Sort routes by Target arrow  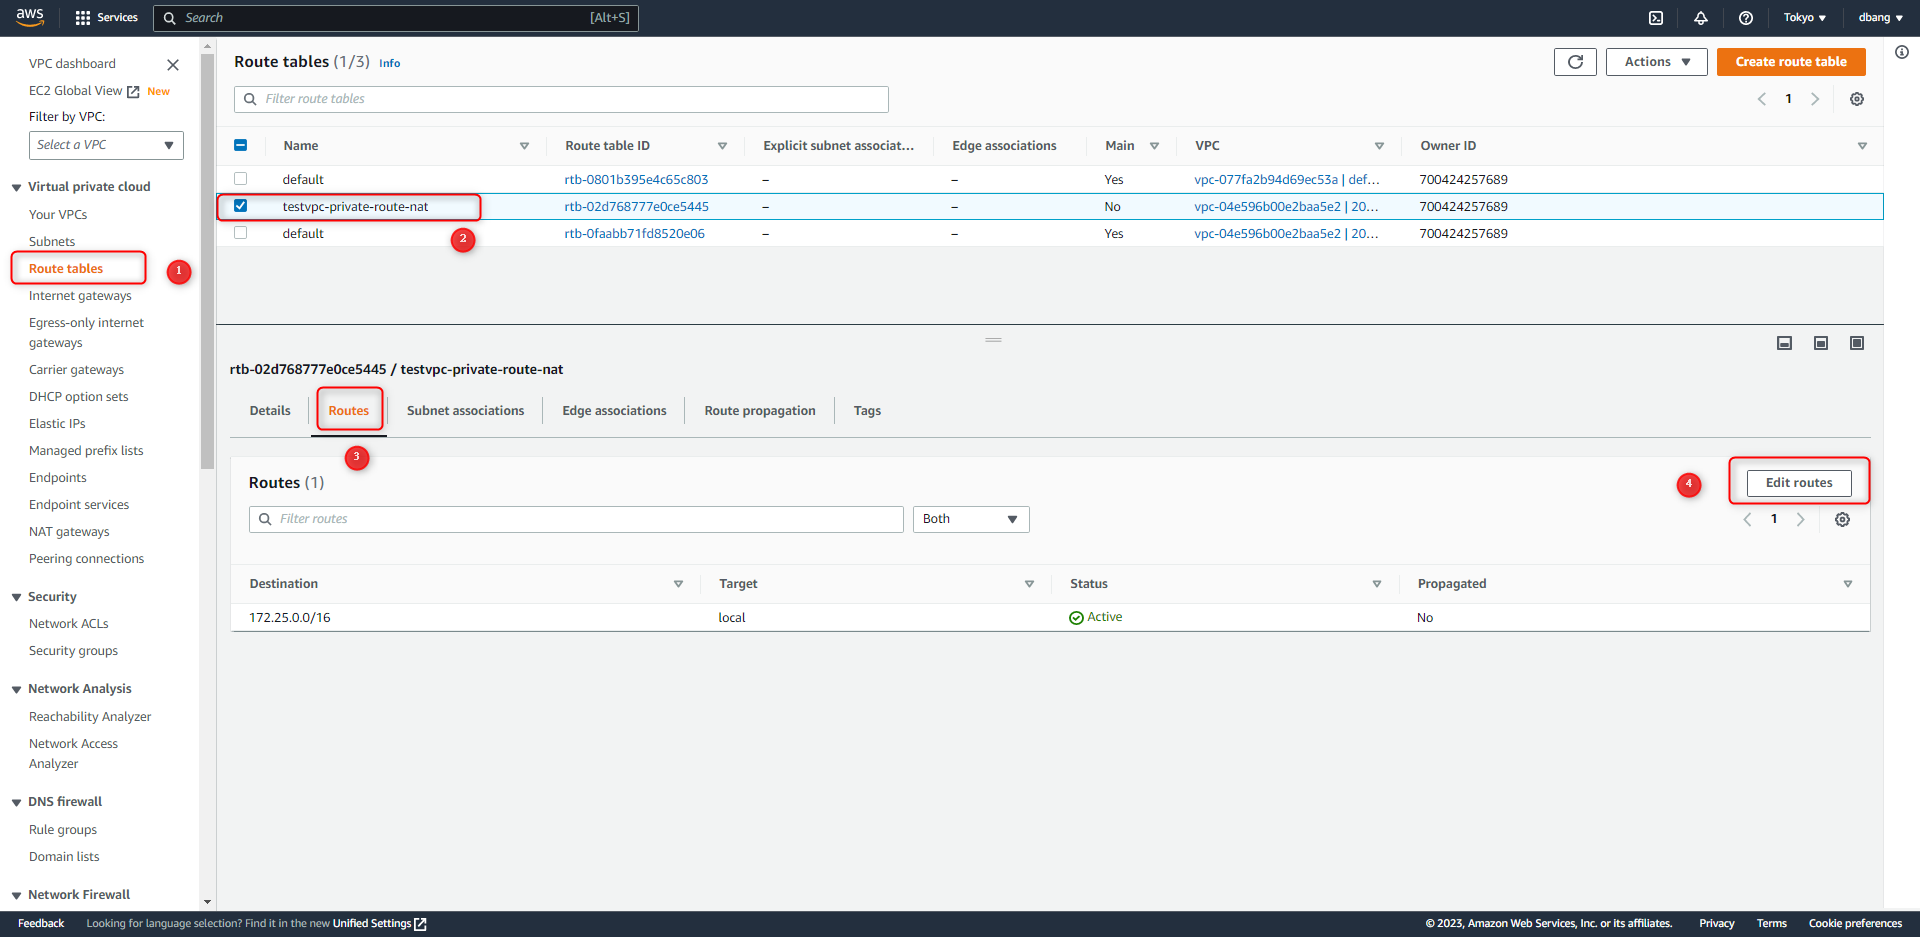point(1029,584)
